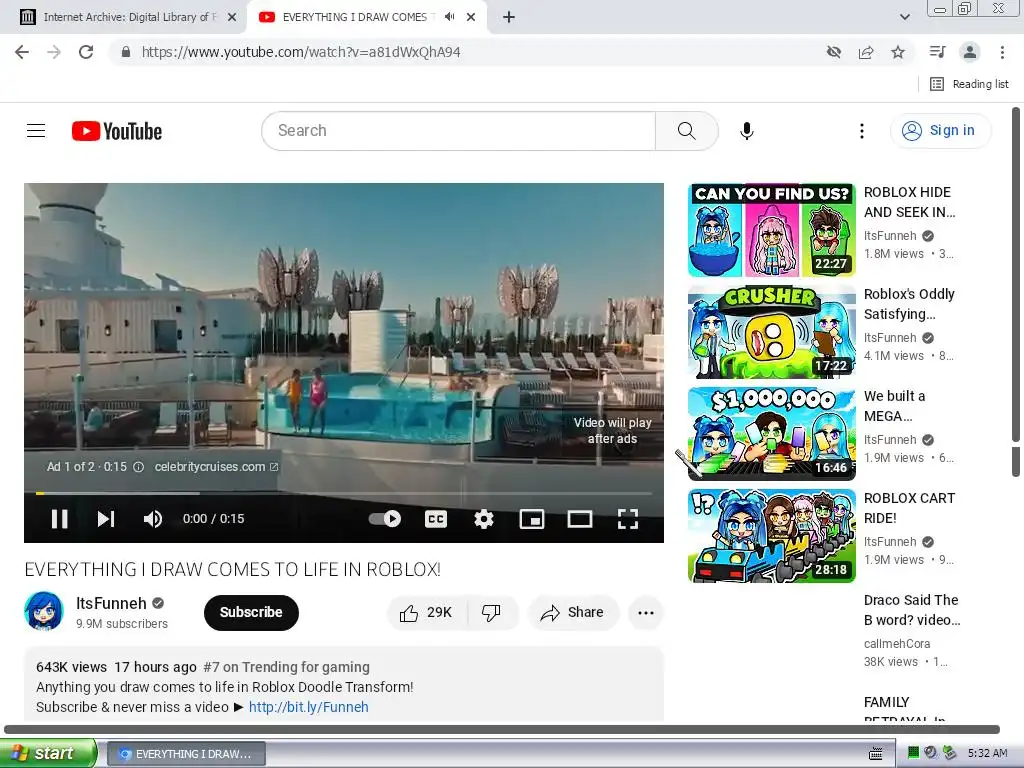Subscribe to ItsFunneh
This screenshot has height=768, width=1024.
point(251,613)
